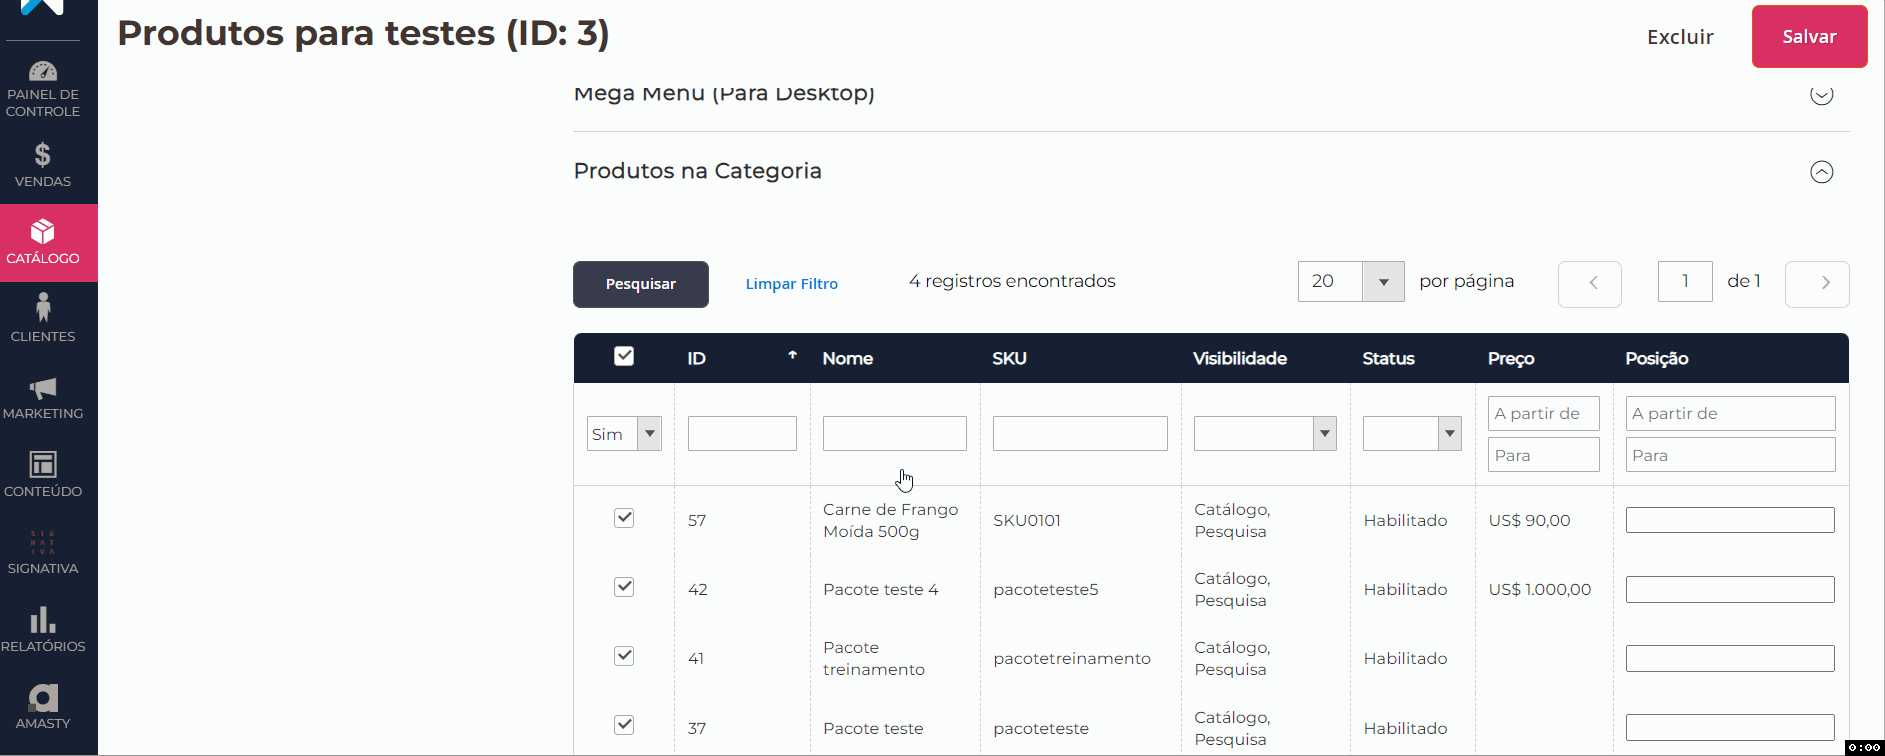Open the Painel de Controle dashboard icon
1885x756 pixels.
[43, 72]
